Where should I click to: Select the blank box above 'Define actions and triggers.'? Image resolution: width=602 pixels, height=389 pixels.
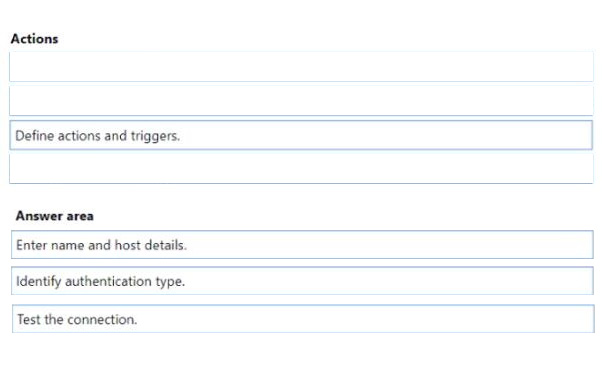coord(301,101)
